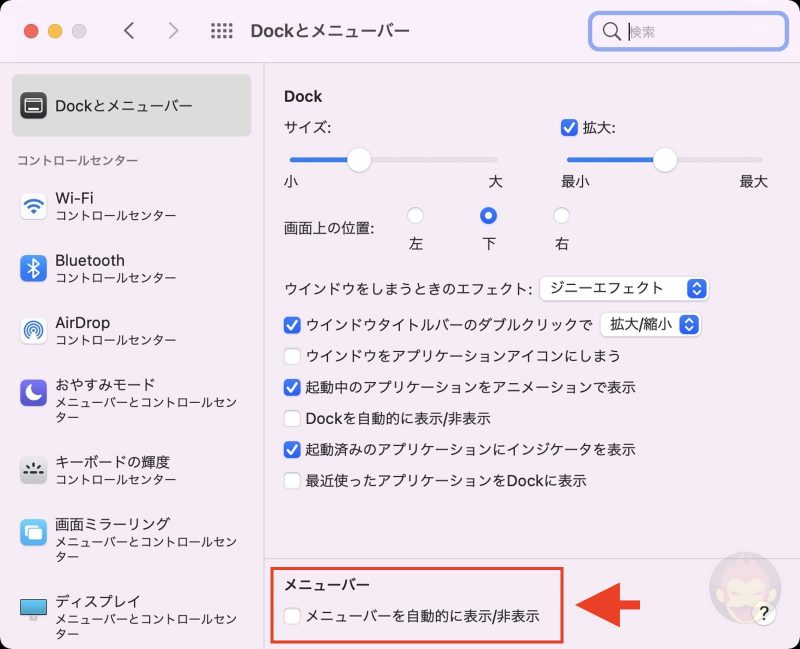Open the Show All preferences grid icon
The height and width of the screenshot is (649, 800).
221,31
